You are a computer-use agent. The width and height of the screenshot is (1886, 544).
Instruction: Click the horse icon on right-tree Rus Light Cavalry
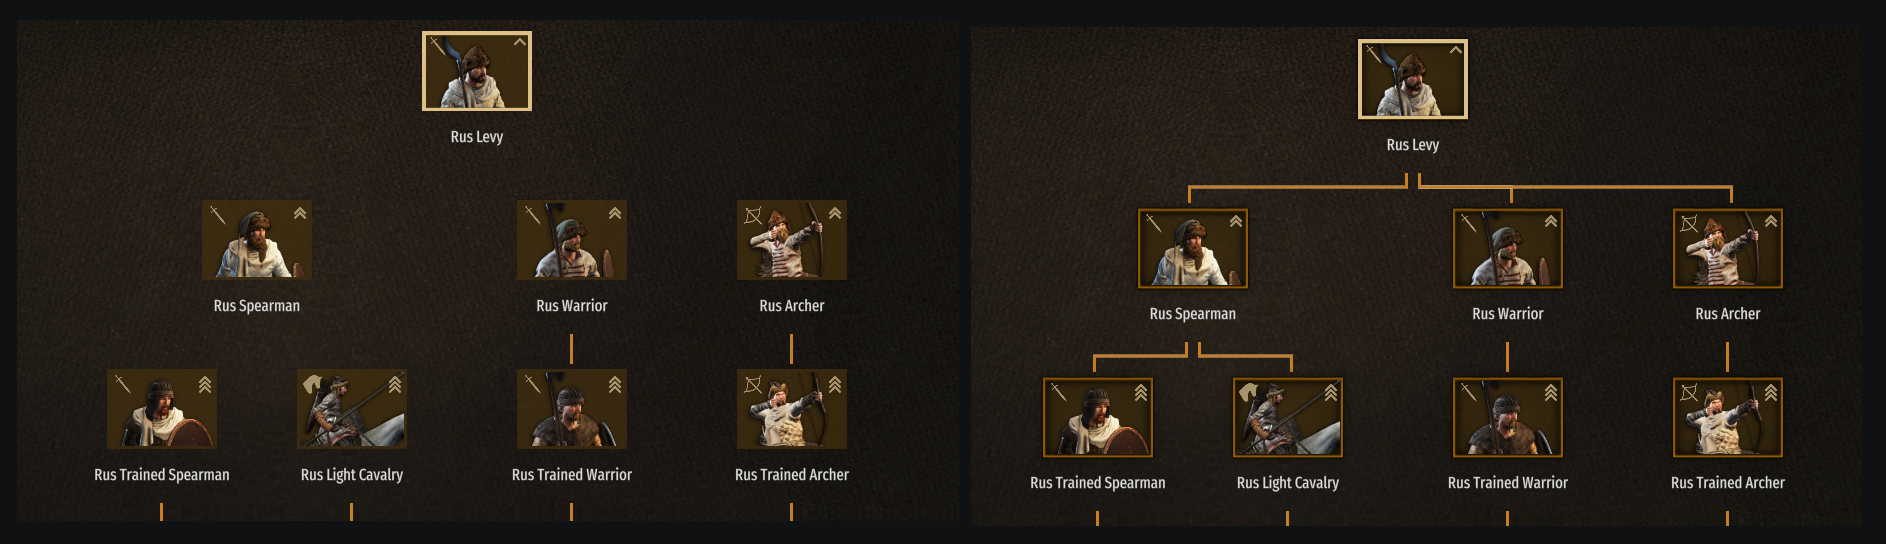[x=1249, y=392]
